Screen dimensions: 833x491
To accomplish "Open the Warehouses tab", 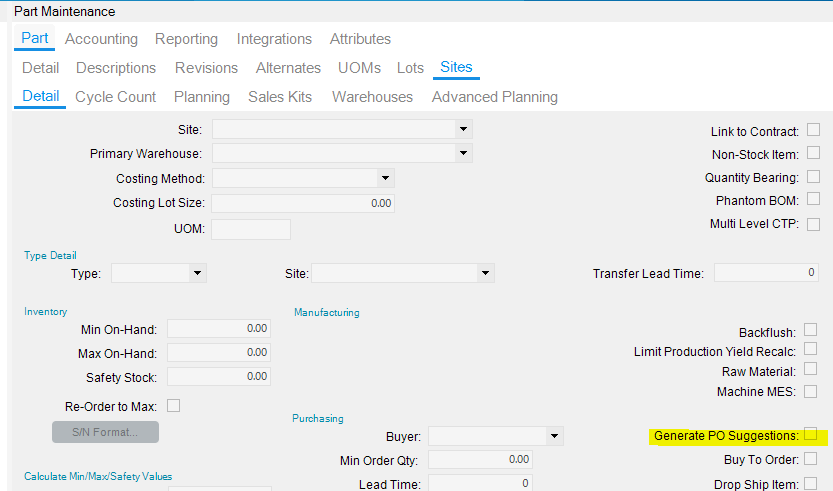I will pos(372,97).
